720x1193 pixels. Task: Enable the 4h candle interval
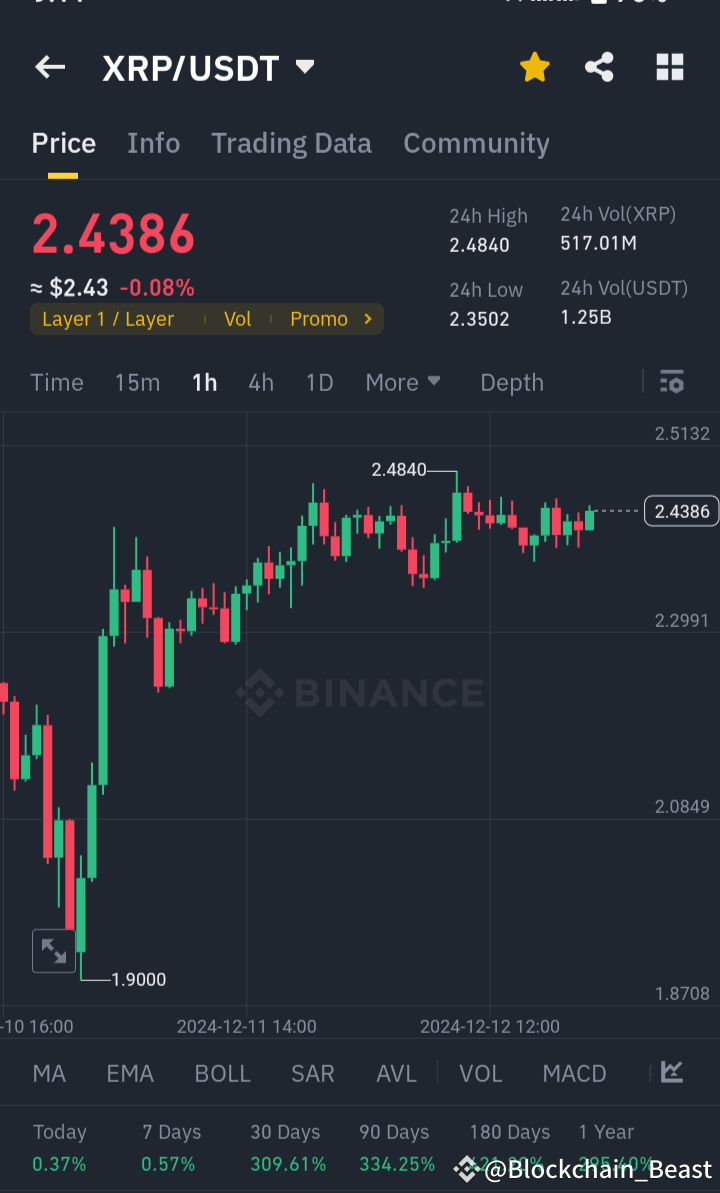[260, 382]
